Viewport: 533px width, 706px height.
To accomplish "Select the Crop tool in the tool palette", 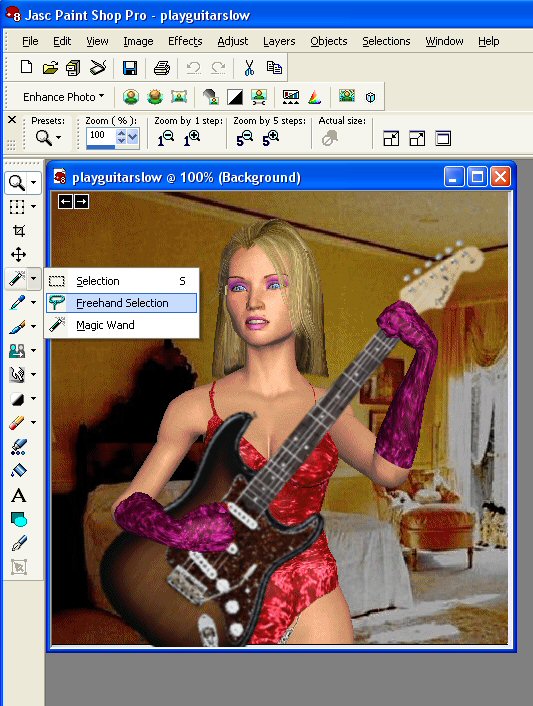I will [18, 231].
